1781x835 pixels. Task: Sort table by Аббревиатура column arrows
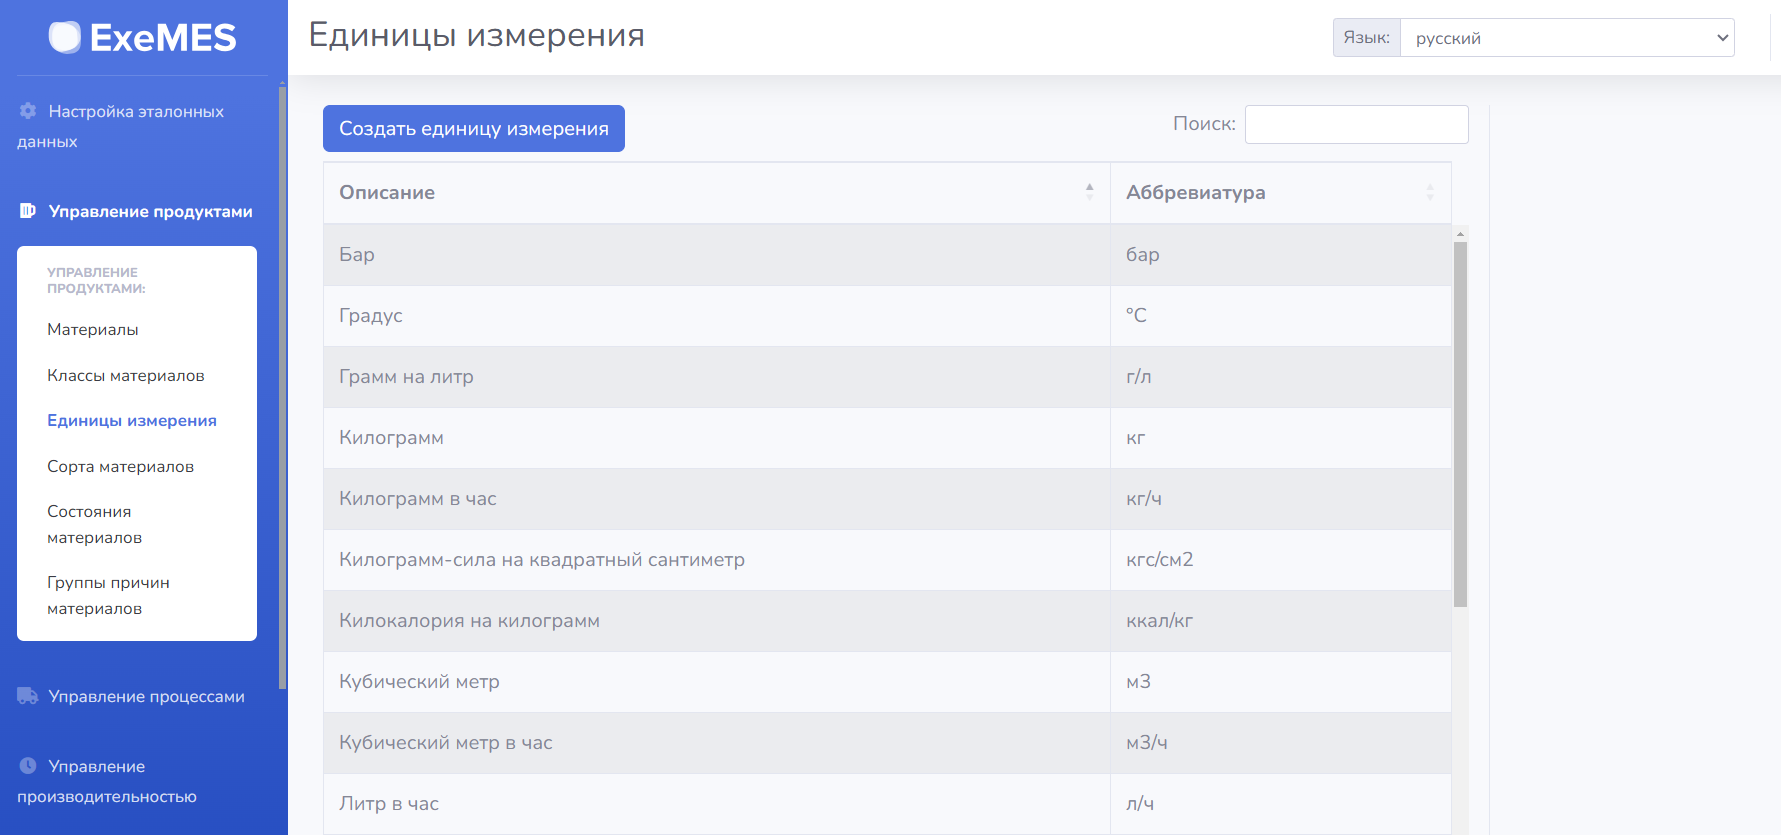1429,192
